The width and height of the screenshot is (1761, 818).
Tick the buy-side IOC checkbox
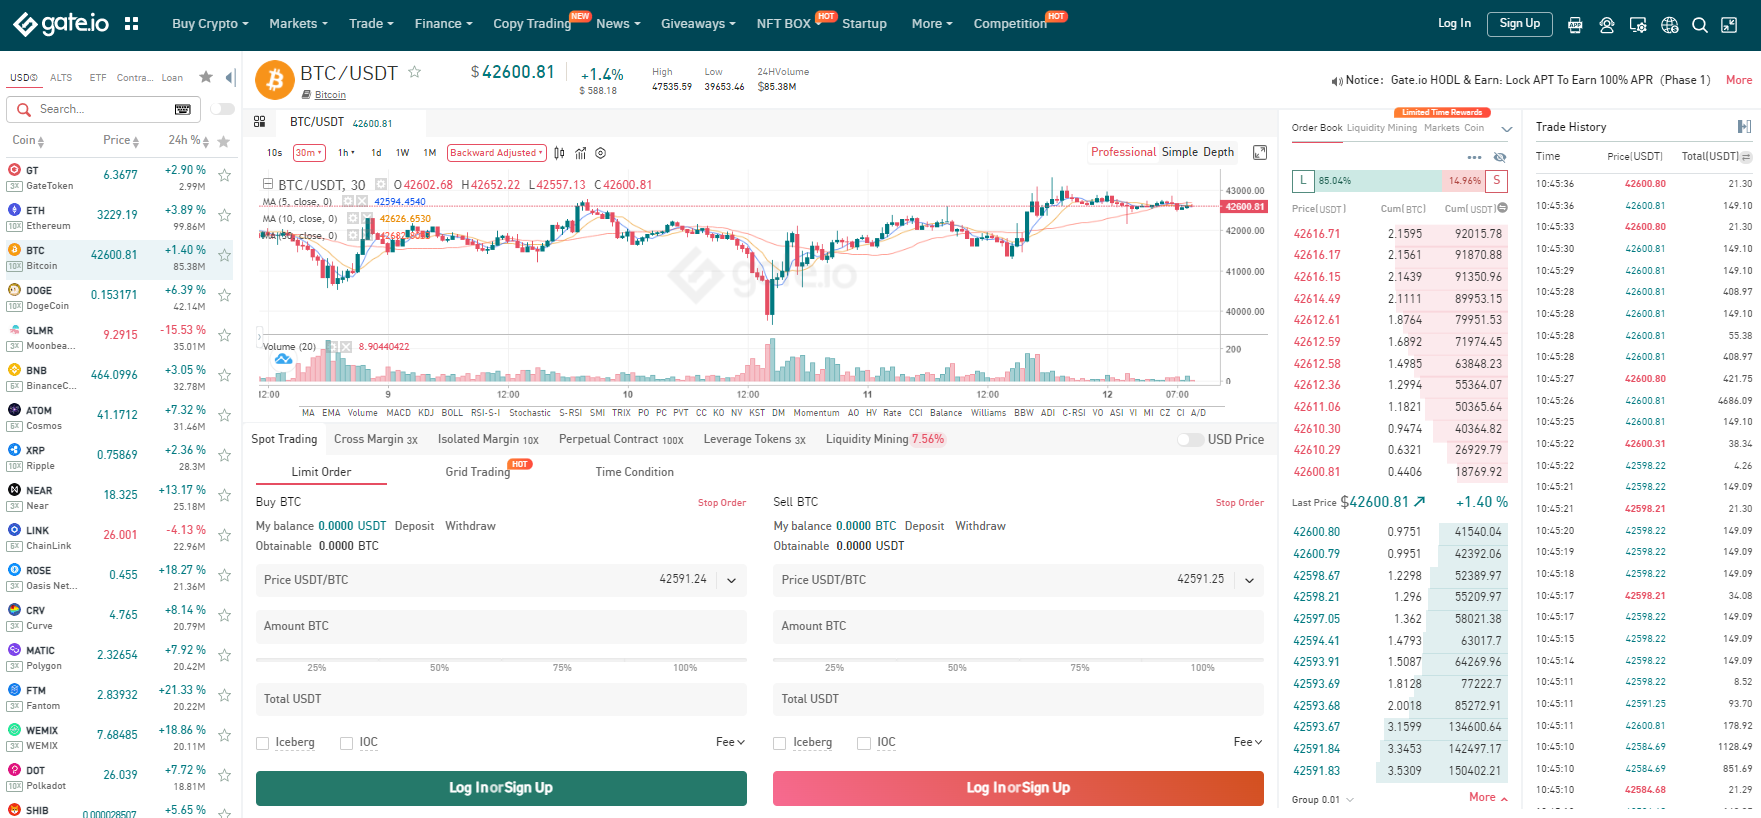346,743
